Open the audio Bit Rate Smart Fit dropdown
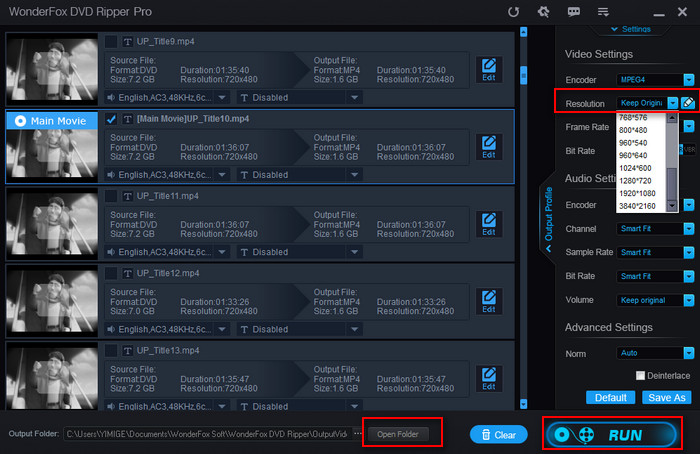 [689, 276]
